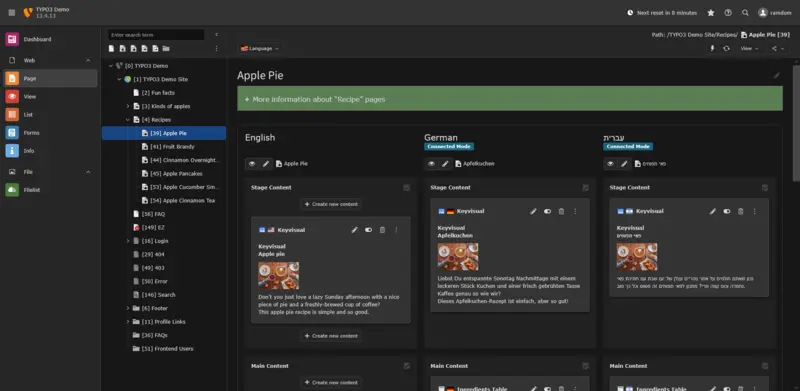Expand the [3] Kinds of apples node
Viewport: 800px width, 391px height.
128,106
